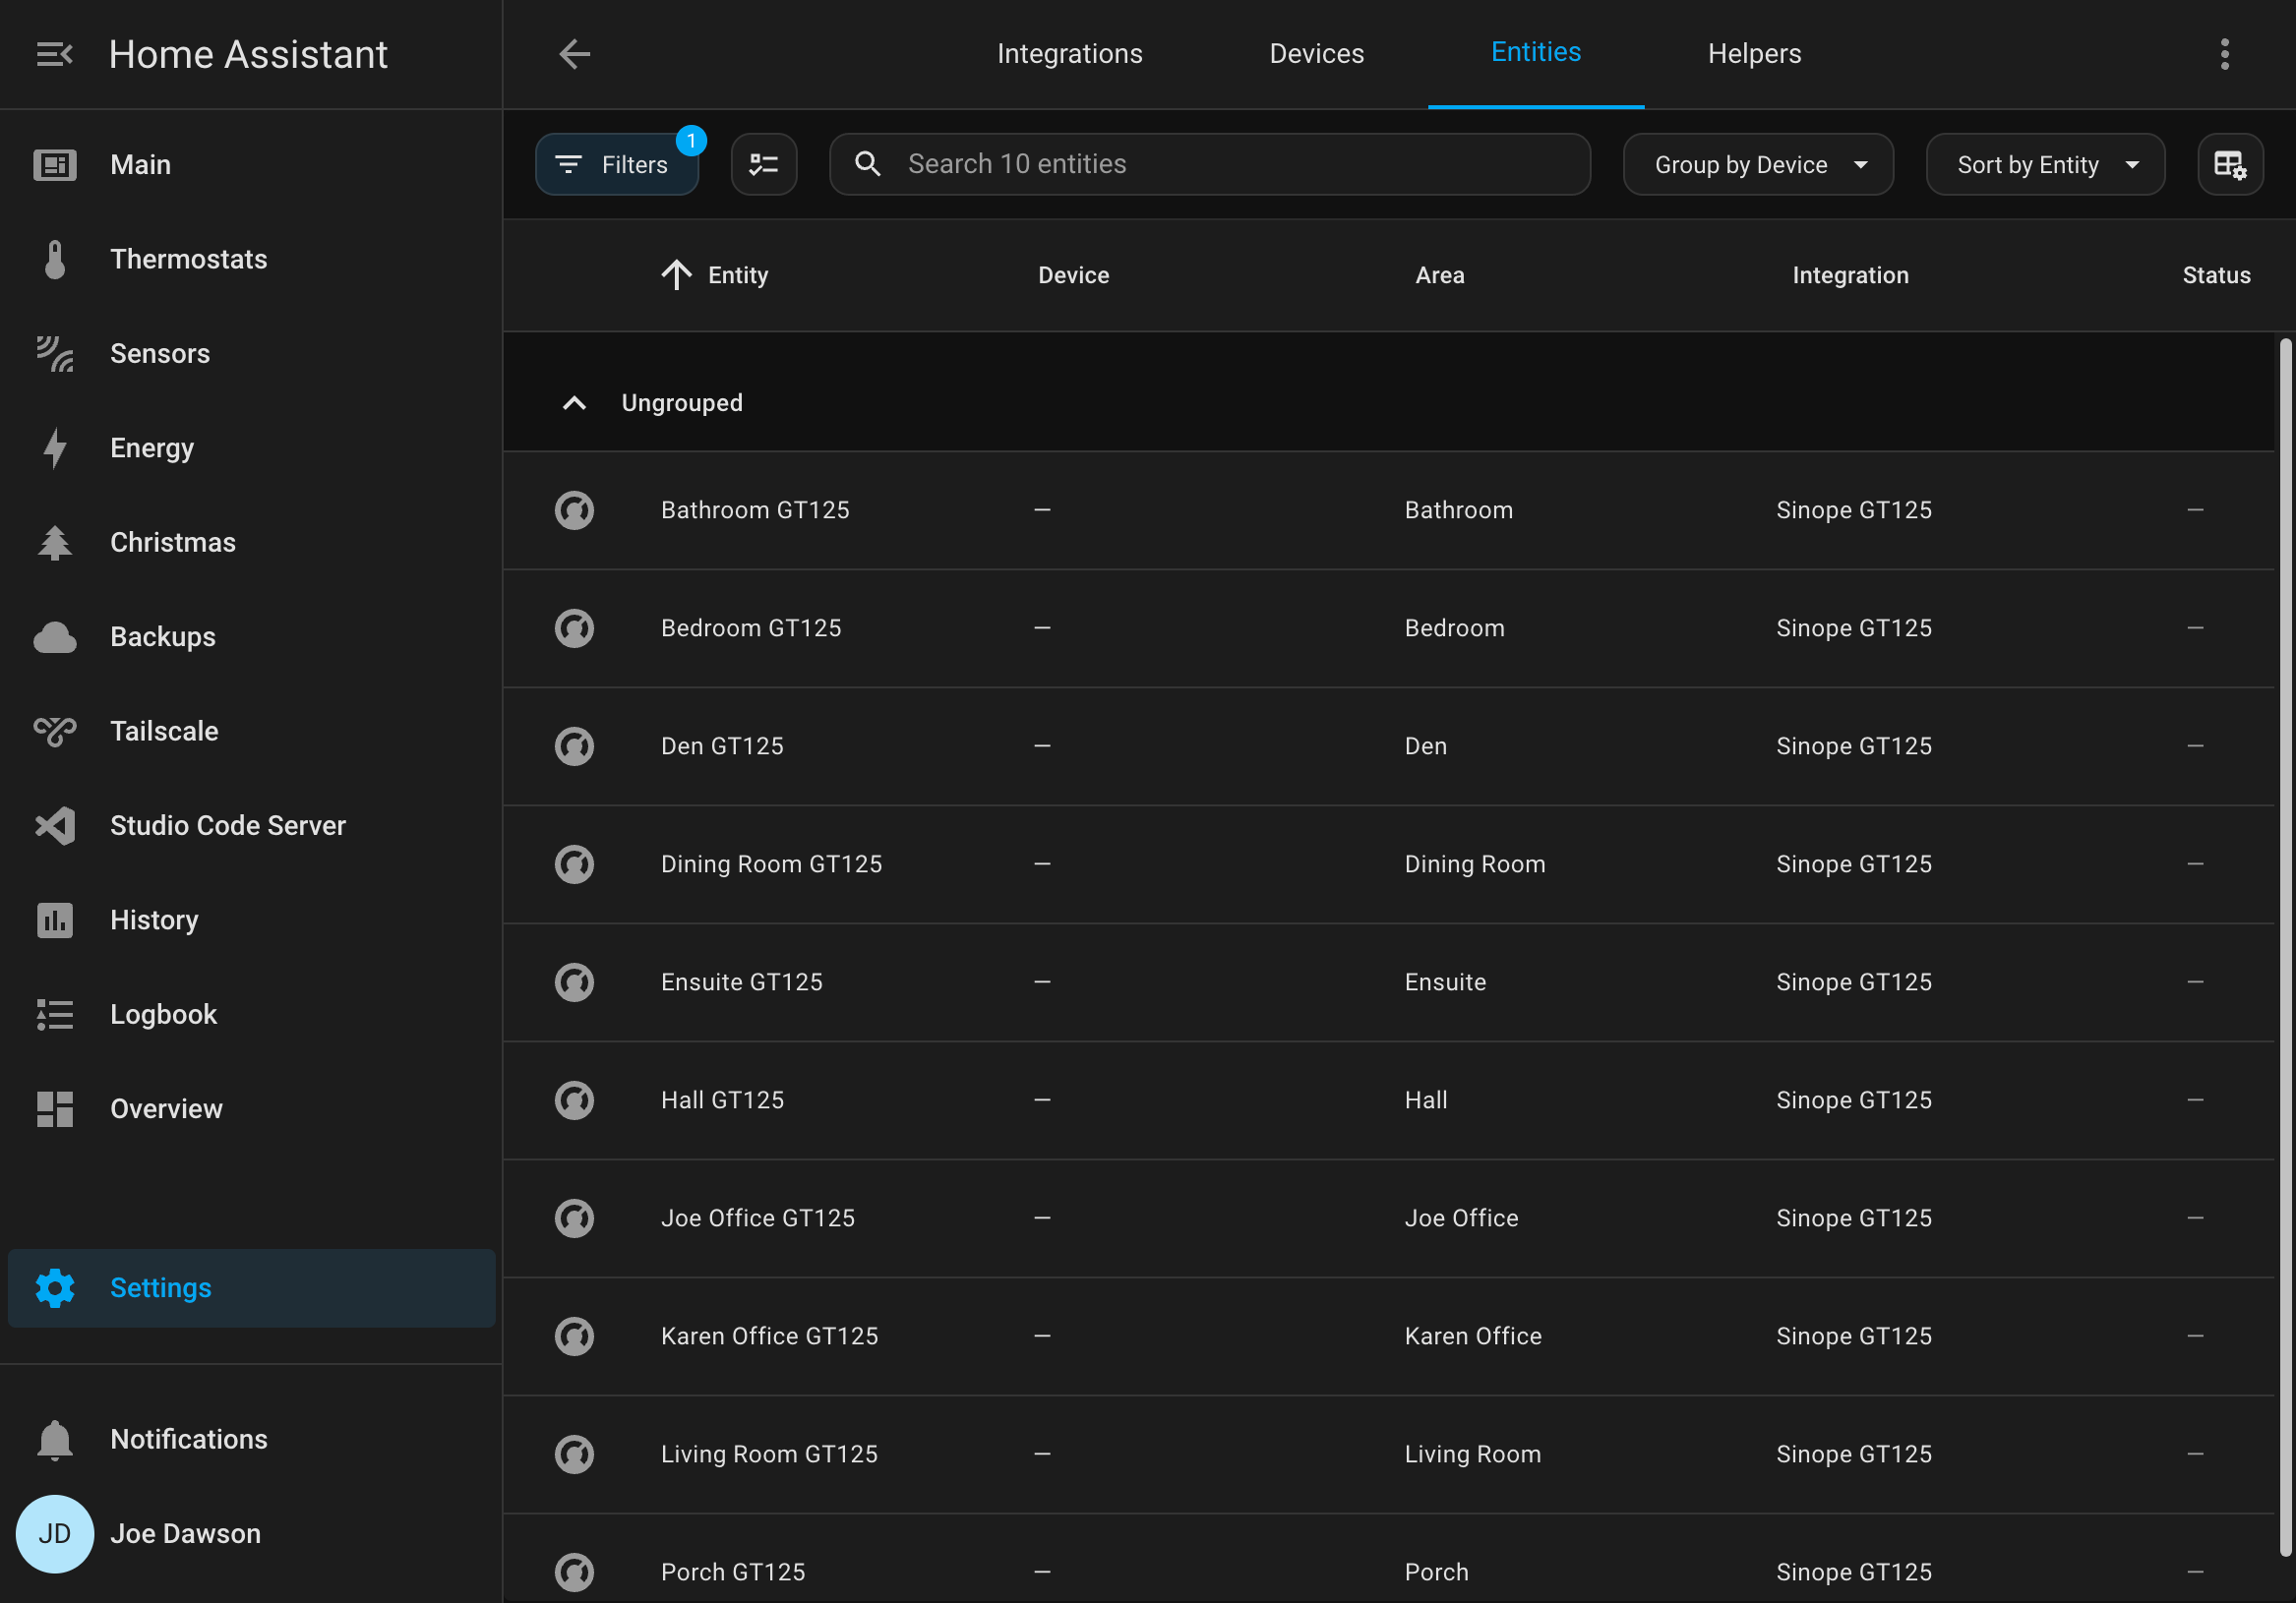Open the Bedroom GT125 entity row
This screenshot has width=2296, height=1603.
click(1389, 629)
